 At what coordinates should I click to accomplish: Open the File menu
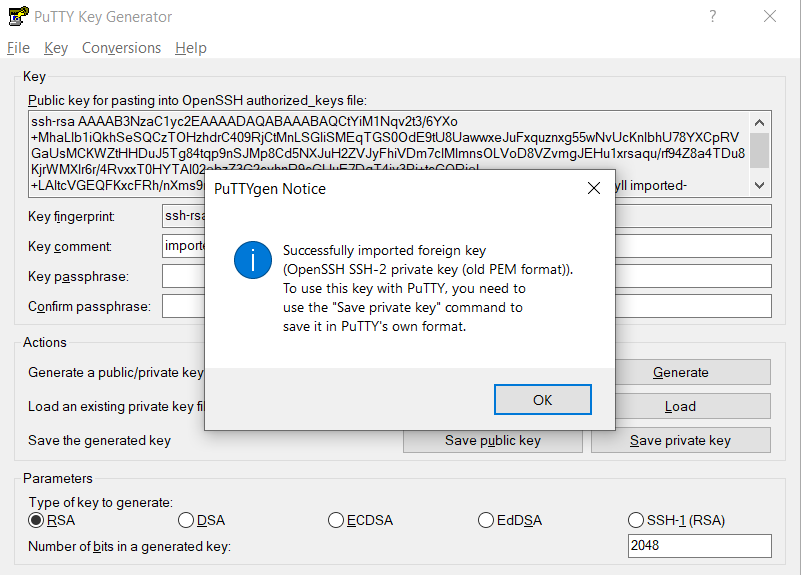click(x=18, y=48)
